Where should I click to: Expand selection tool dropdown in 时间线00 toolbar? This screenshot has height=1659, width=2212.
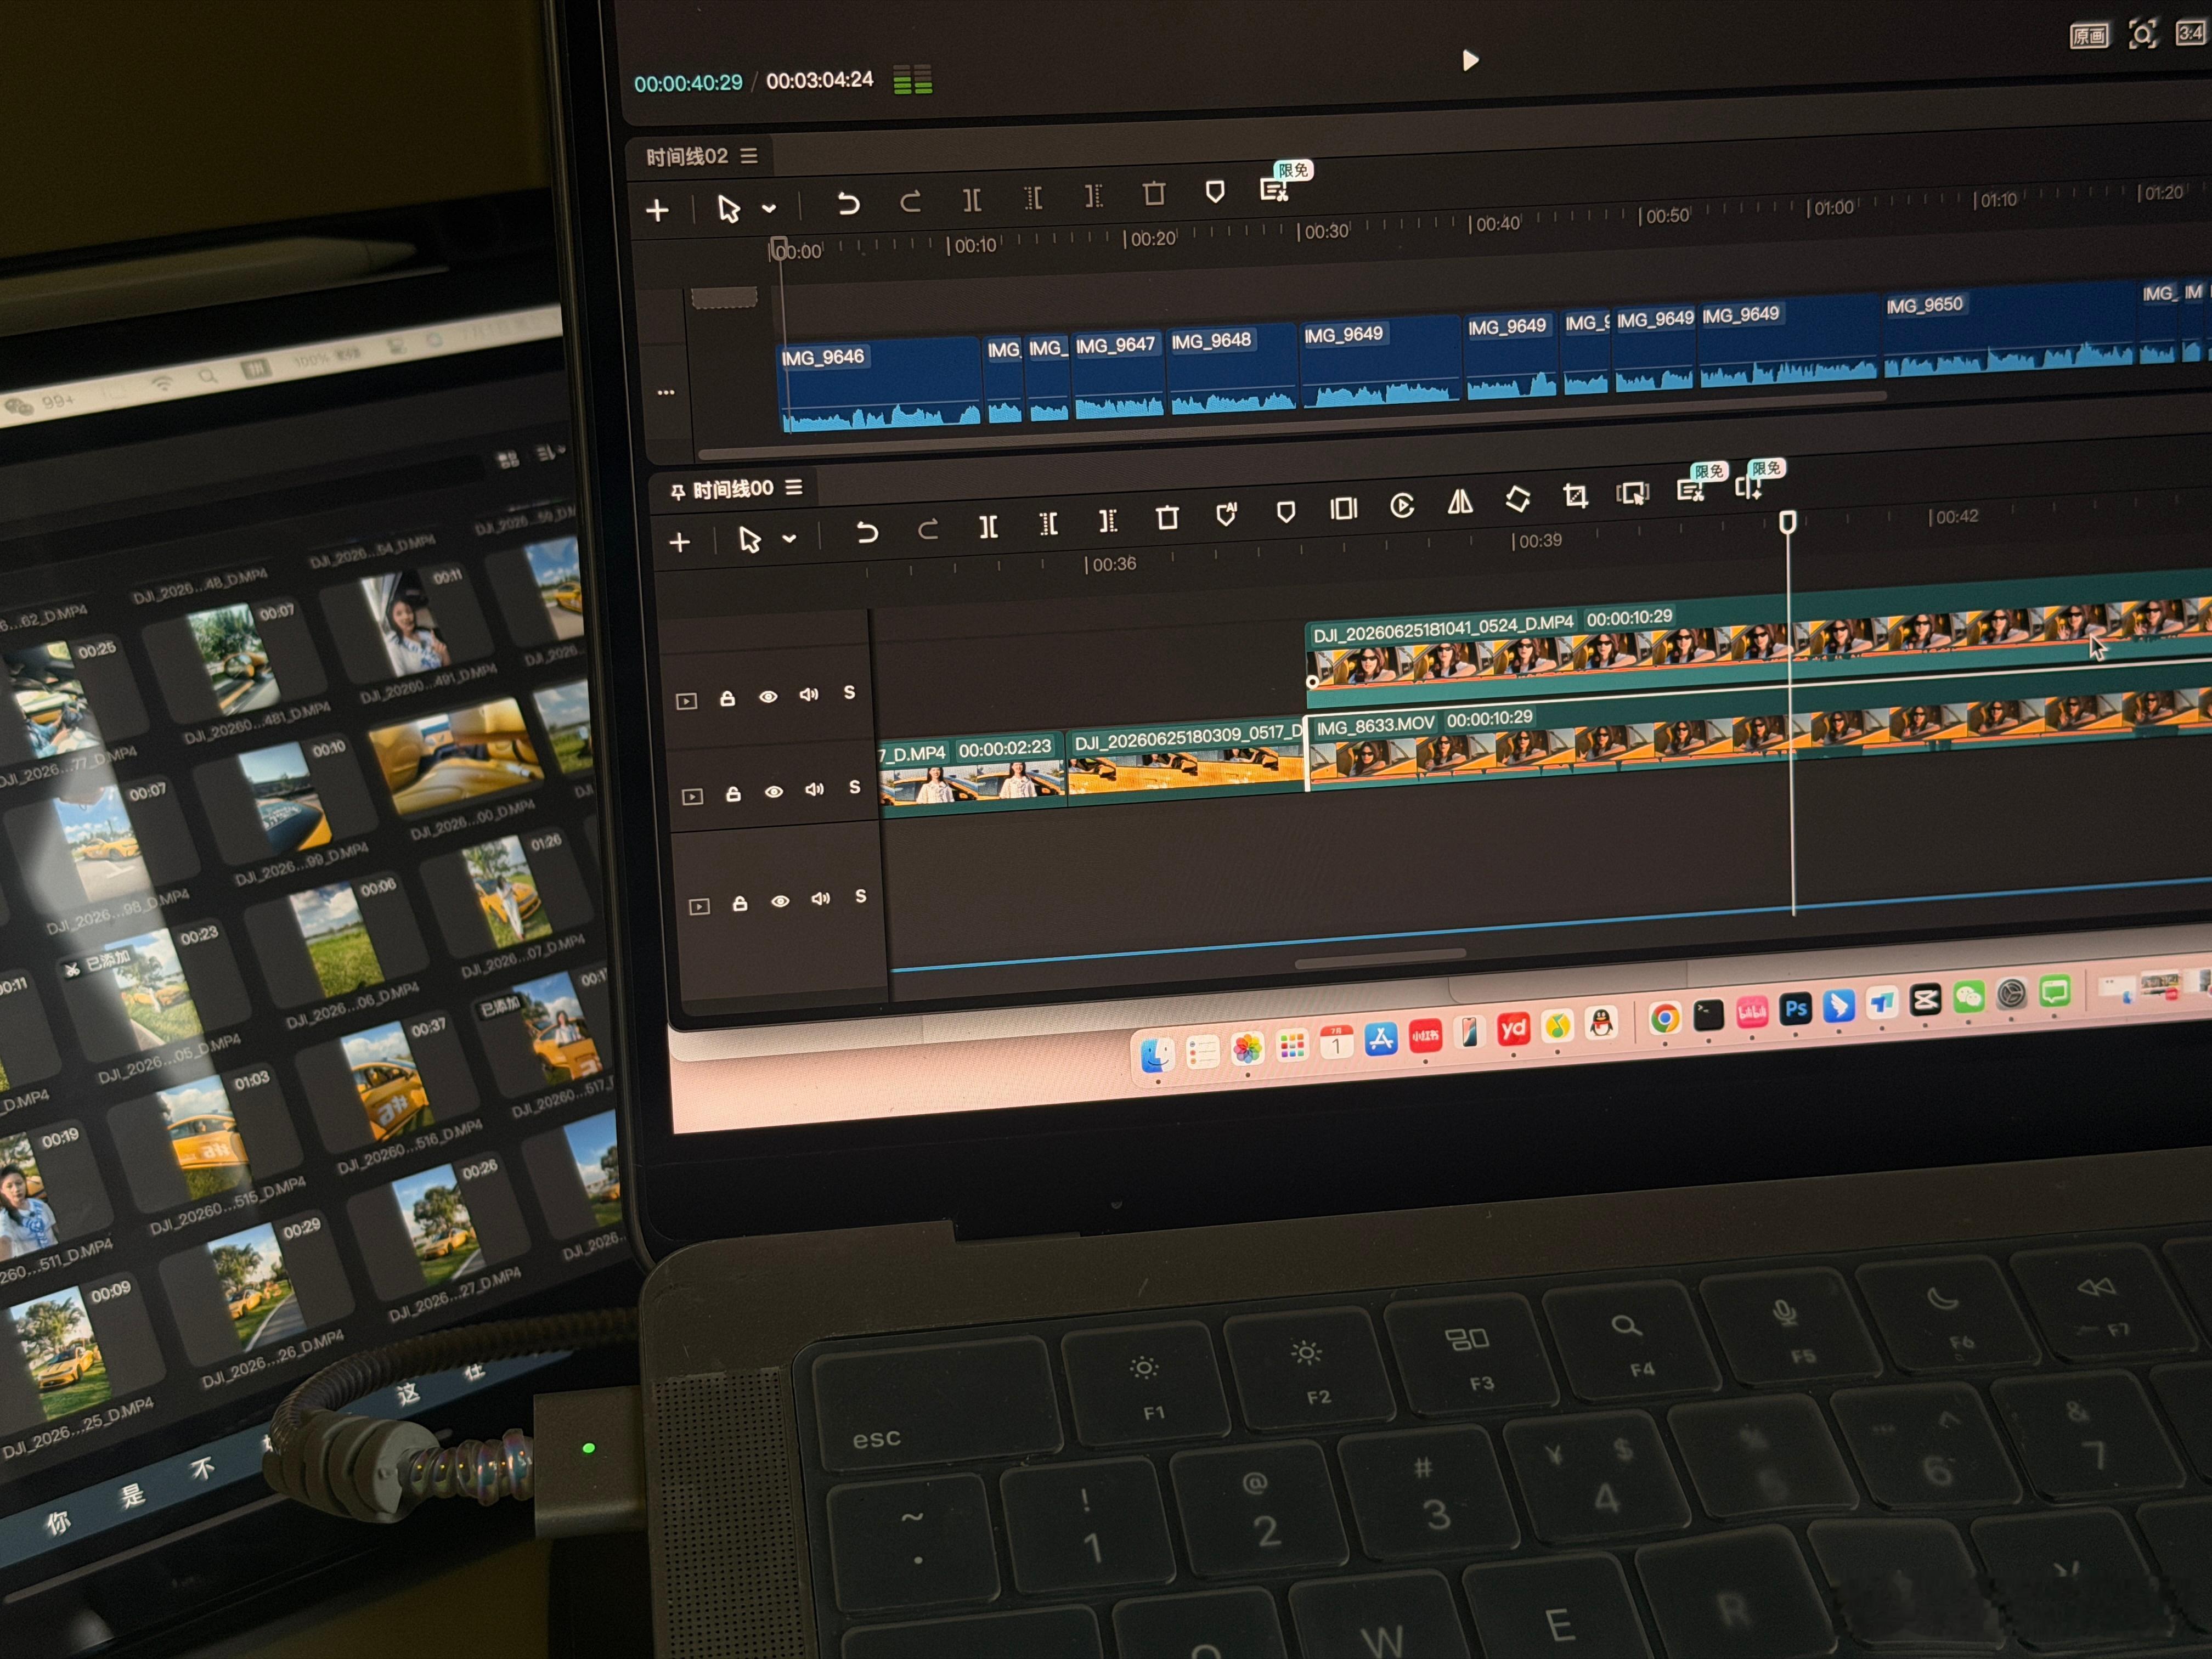[x=789, y=539]
